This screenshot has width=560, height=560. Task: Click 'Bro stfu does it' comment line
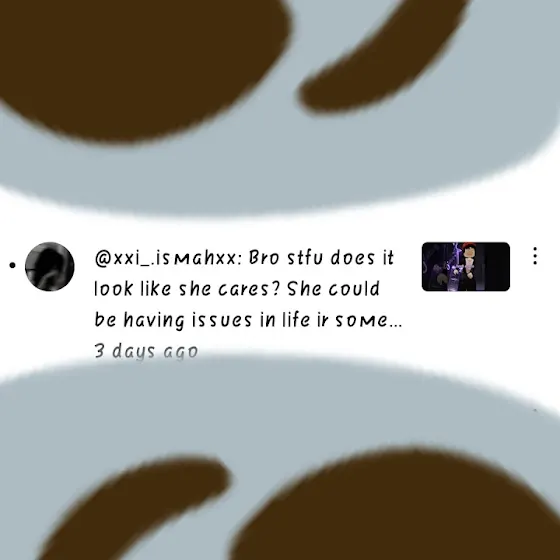click(x=321, y=258)
